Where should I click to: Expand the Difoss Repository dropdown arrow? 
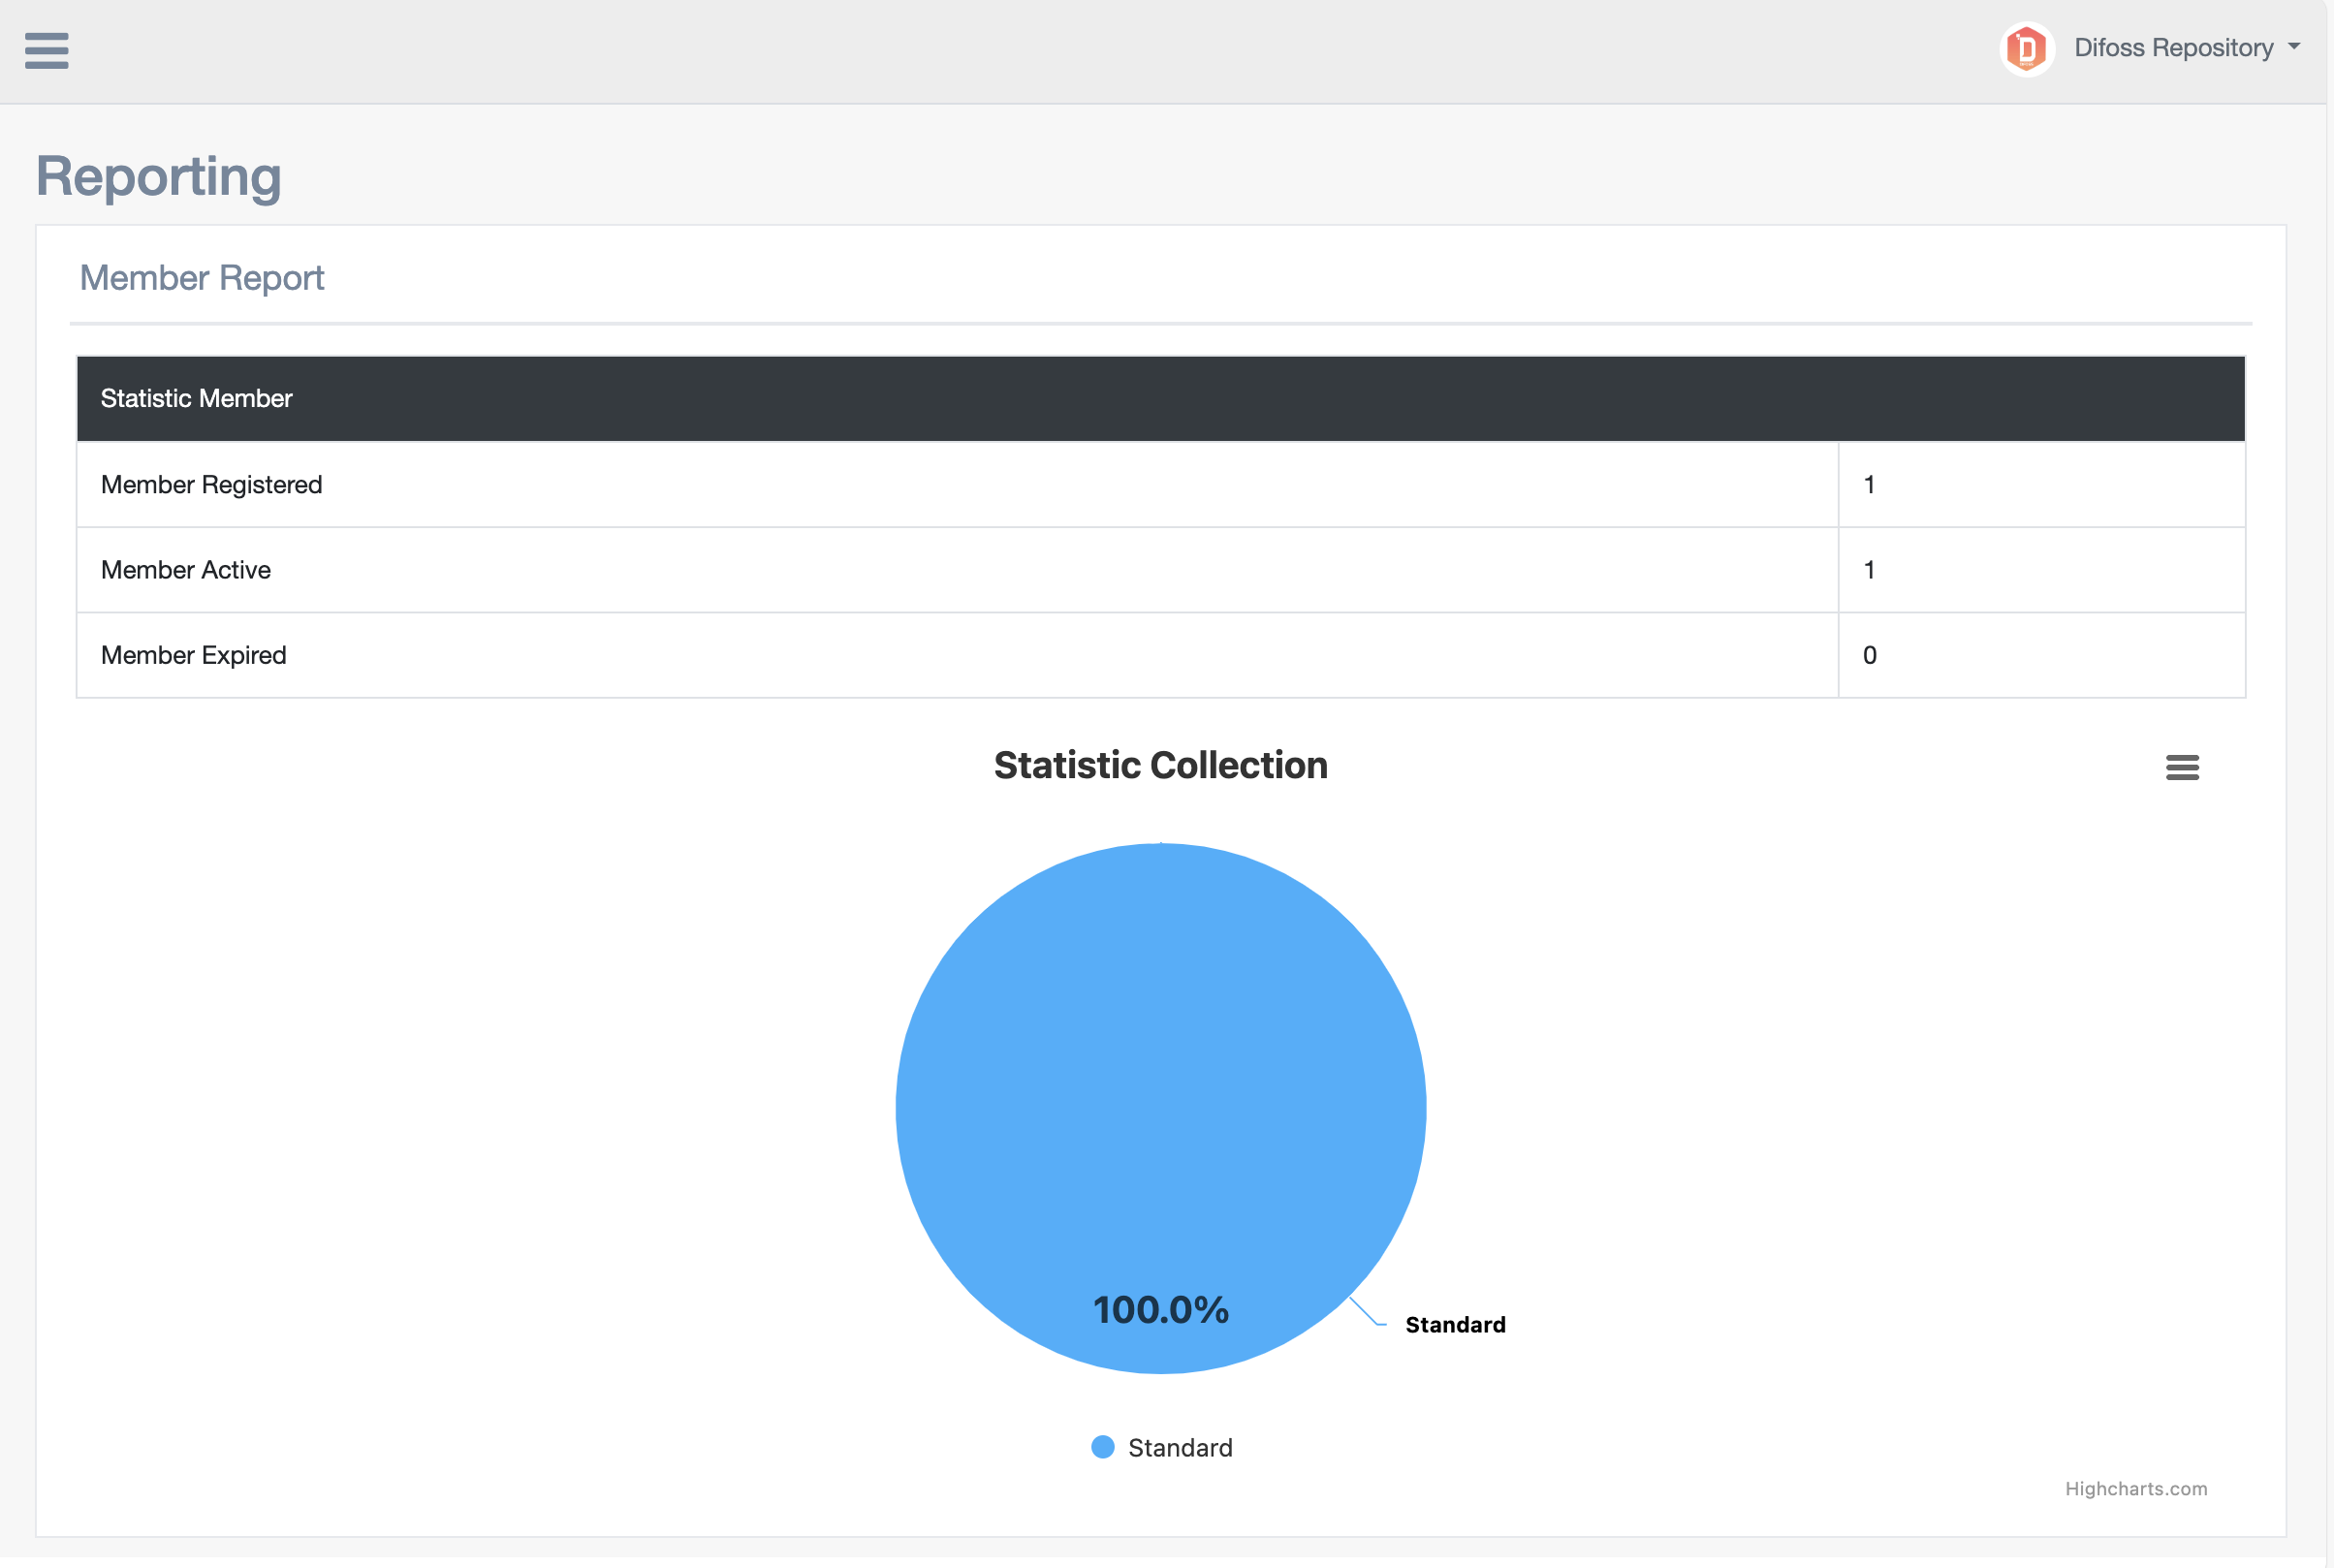tap(2294, 47)
